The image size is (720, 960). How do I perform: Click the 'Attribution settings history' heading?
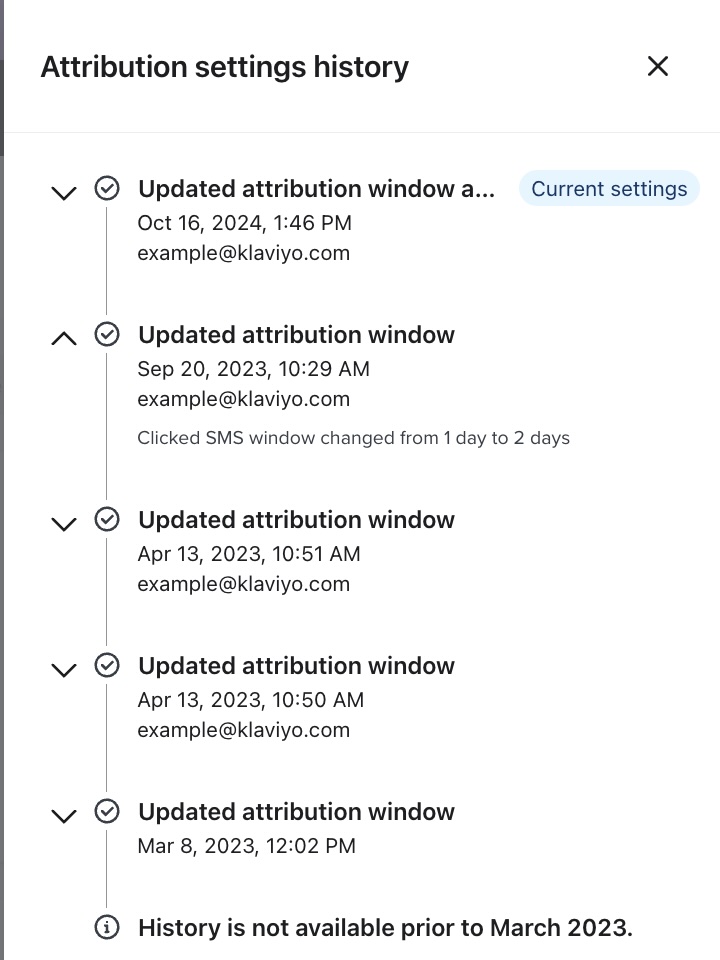[224, 67]
